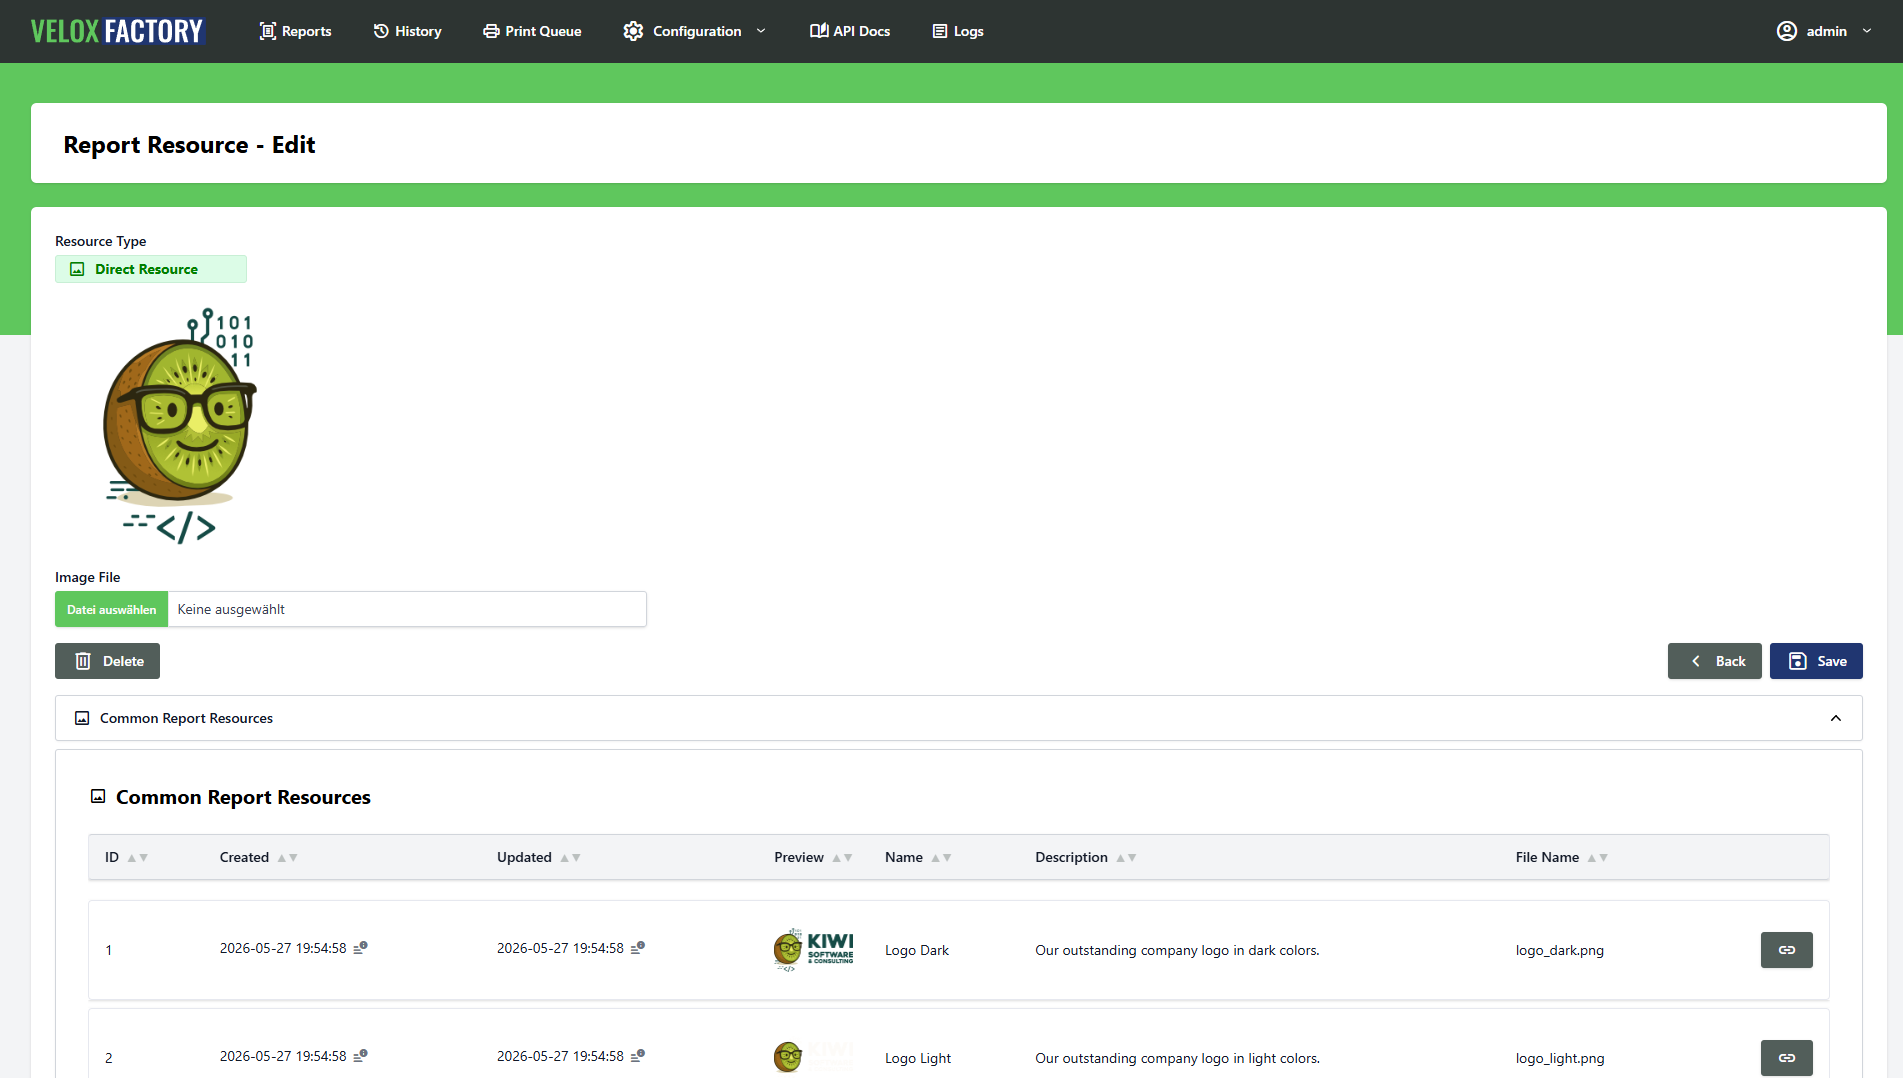Viewport: 1903px width, 1078px height.
Task: Open the Logs page
Action: tap(958, 31)
